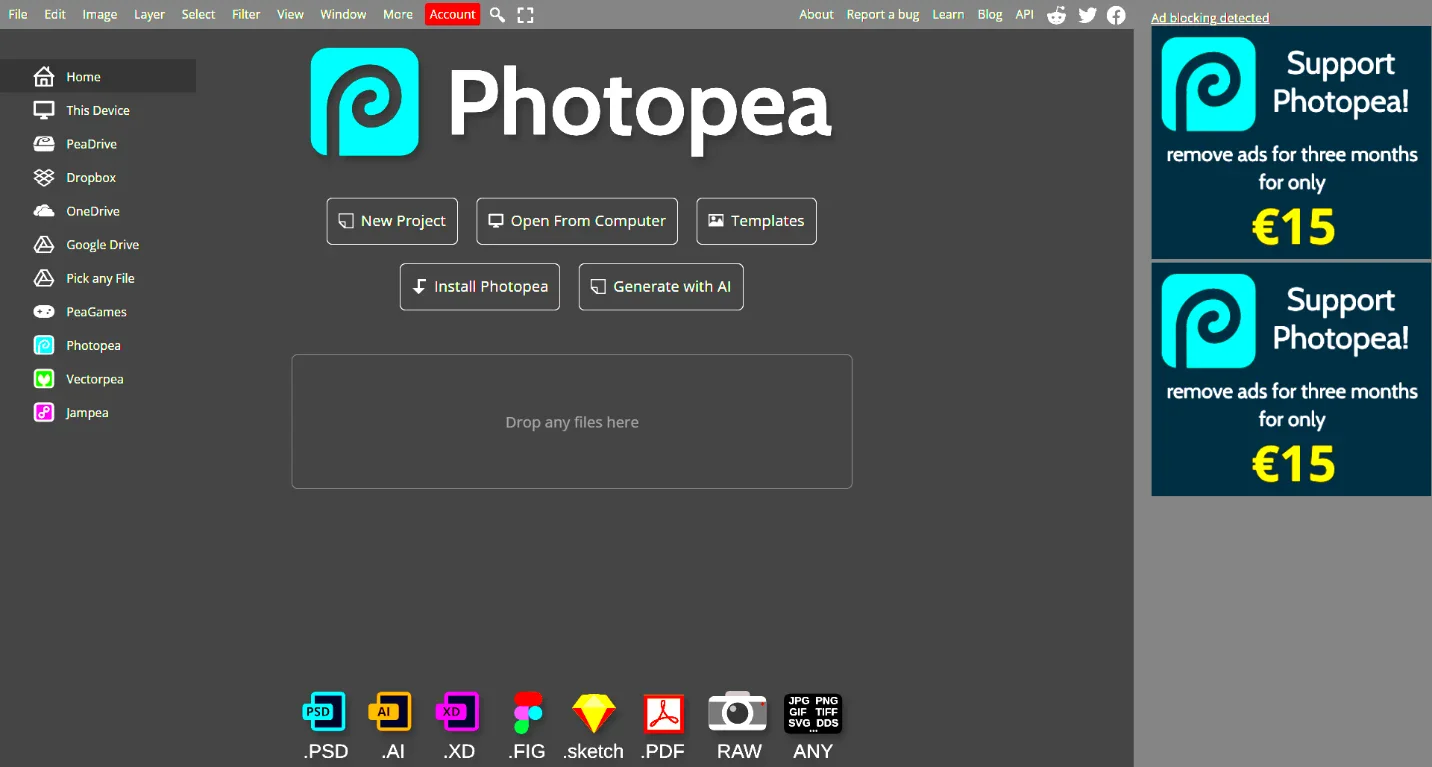Launch Vectorpea from the sidebar
The height and width of the screenshot is (767, 1432).
point(98,379)
